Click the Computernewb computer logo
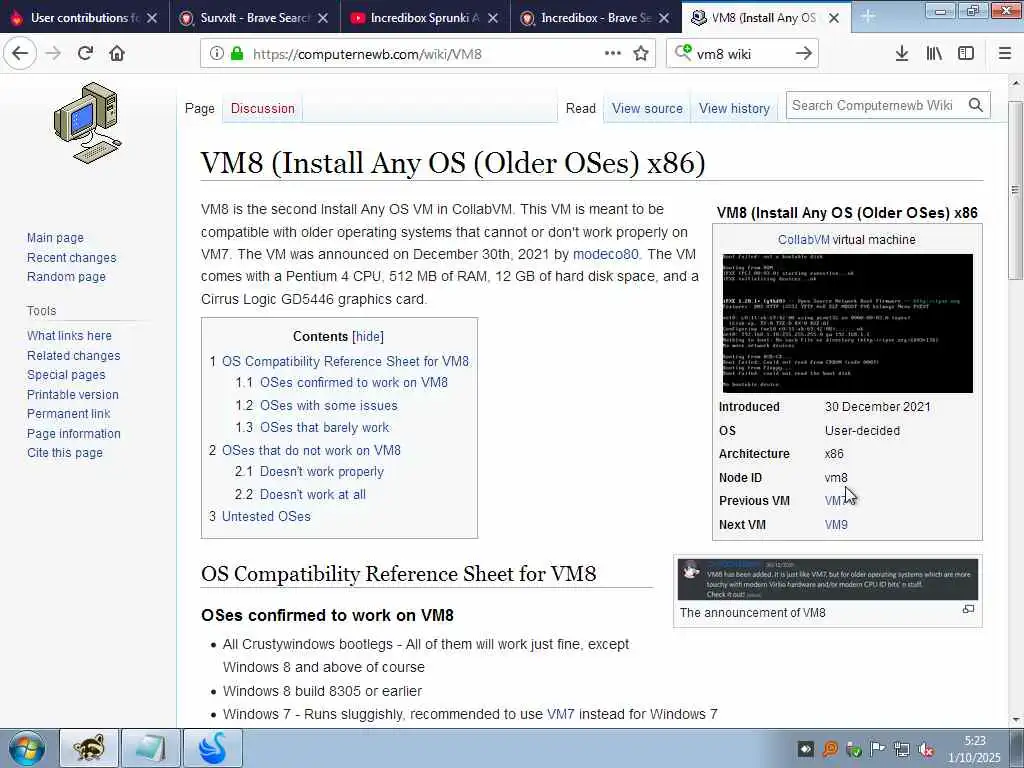 (x=88, y=123)
